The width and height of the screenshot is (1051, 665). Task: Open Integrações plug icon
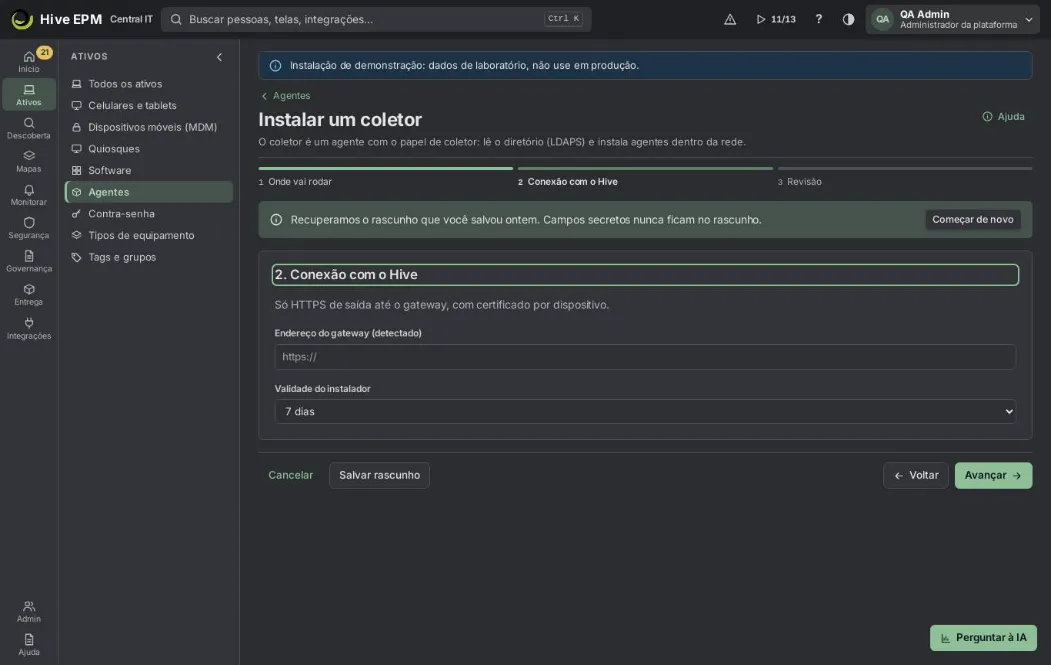click(x=29, y=328)
